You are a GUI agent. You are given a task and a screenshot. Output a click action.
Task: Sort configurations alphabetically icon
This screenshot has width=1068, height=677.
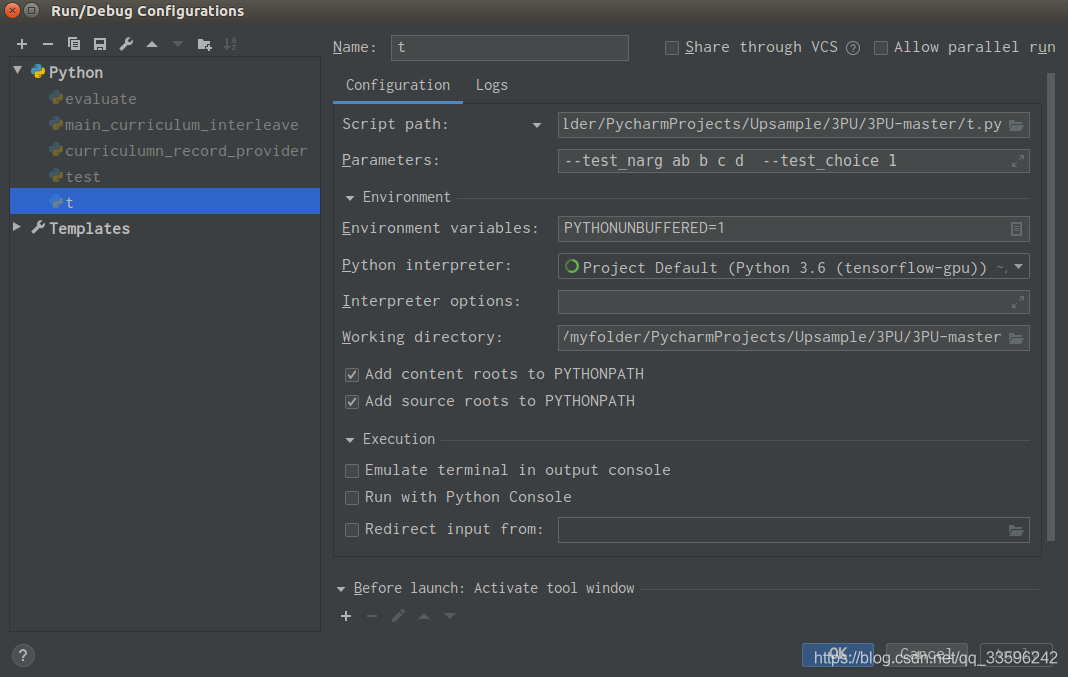(230, 44)
